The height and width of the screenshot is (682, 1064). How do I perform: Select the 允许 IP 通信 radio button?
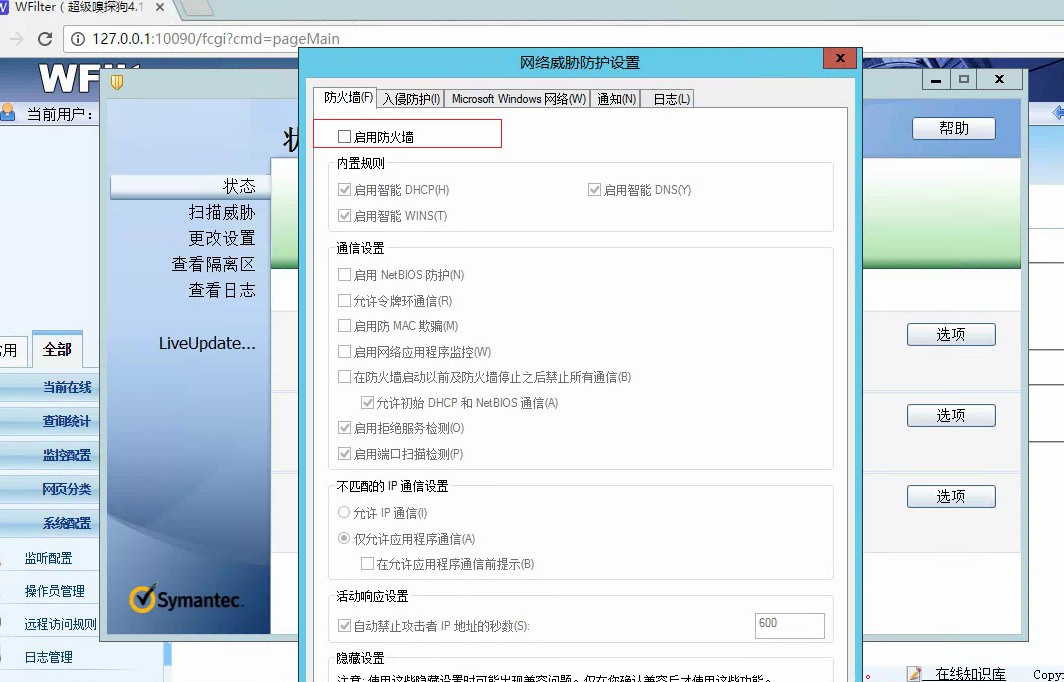345,513
